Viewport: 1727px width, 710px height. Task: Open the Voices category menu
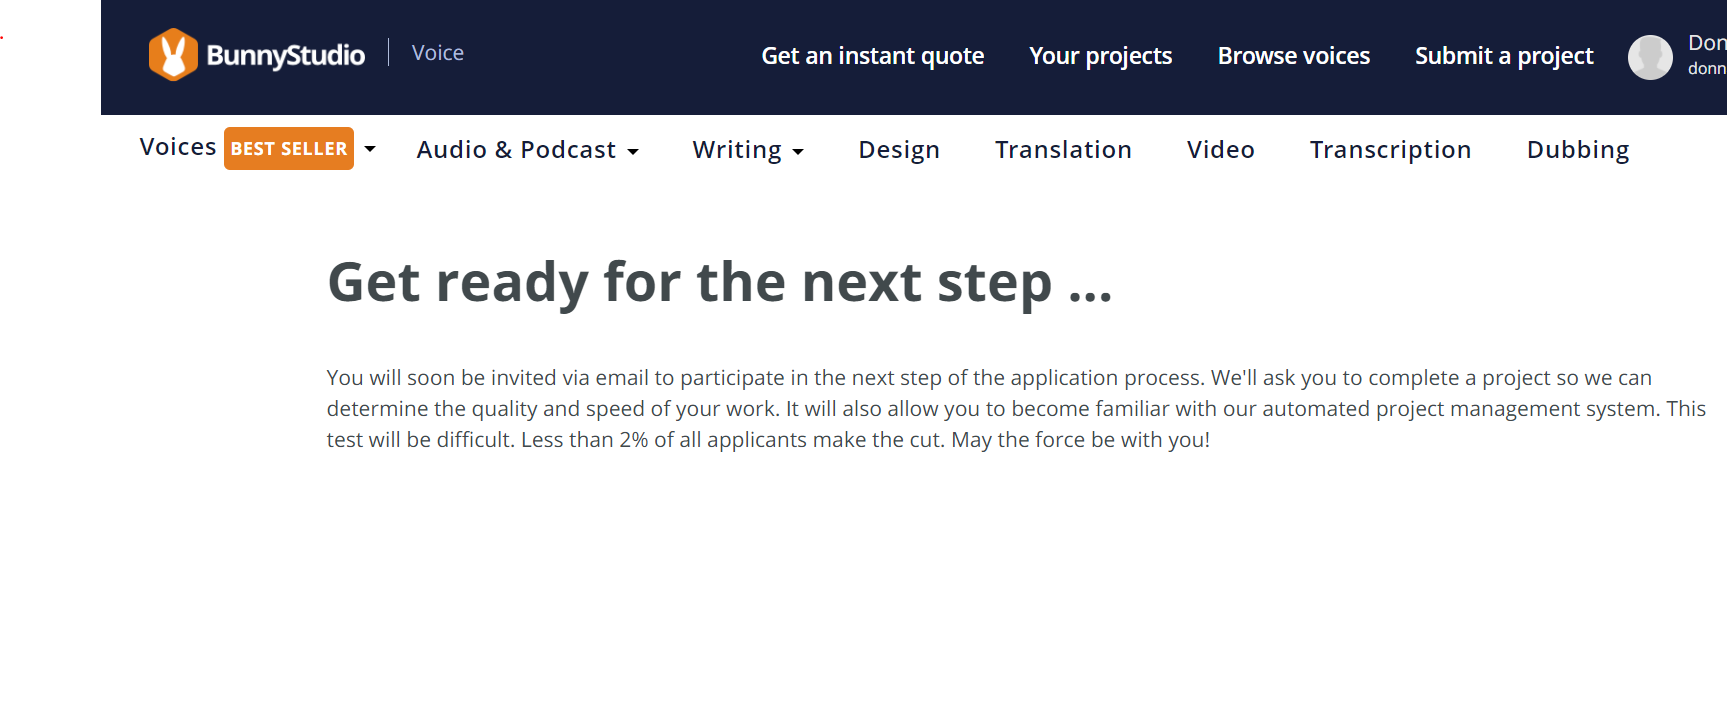[x=178, y=148]
